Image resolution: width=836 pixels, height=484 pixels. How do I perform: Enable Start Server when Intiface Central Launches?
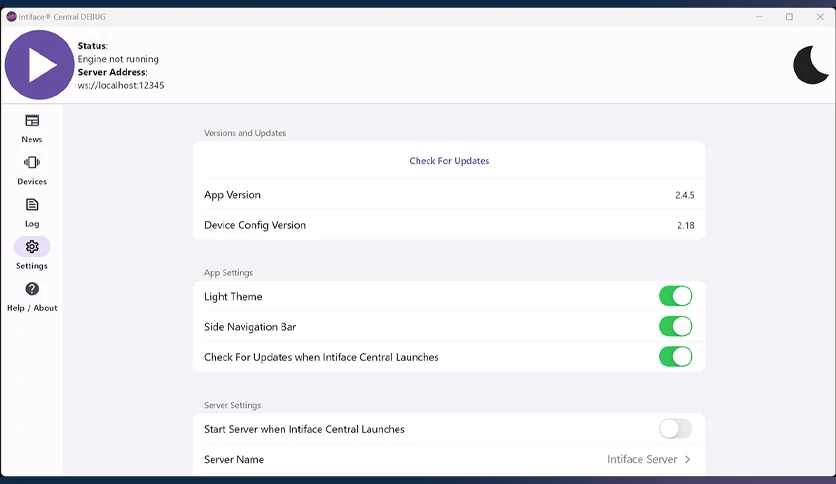pyautogui.click(x=676, y=429)
